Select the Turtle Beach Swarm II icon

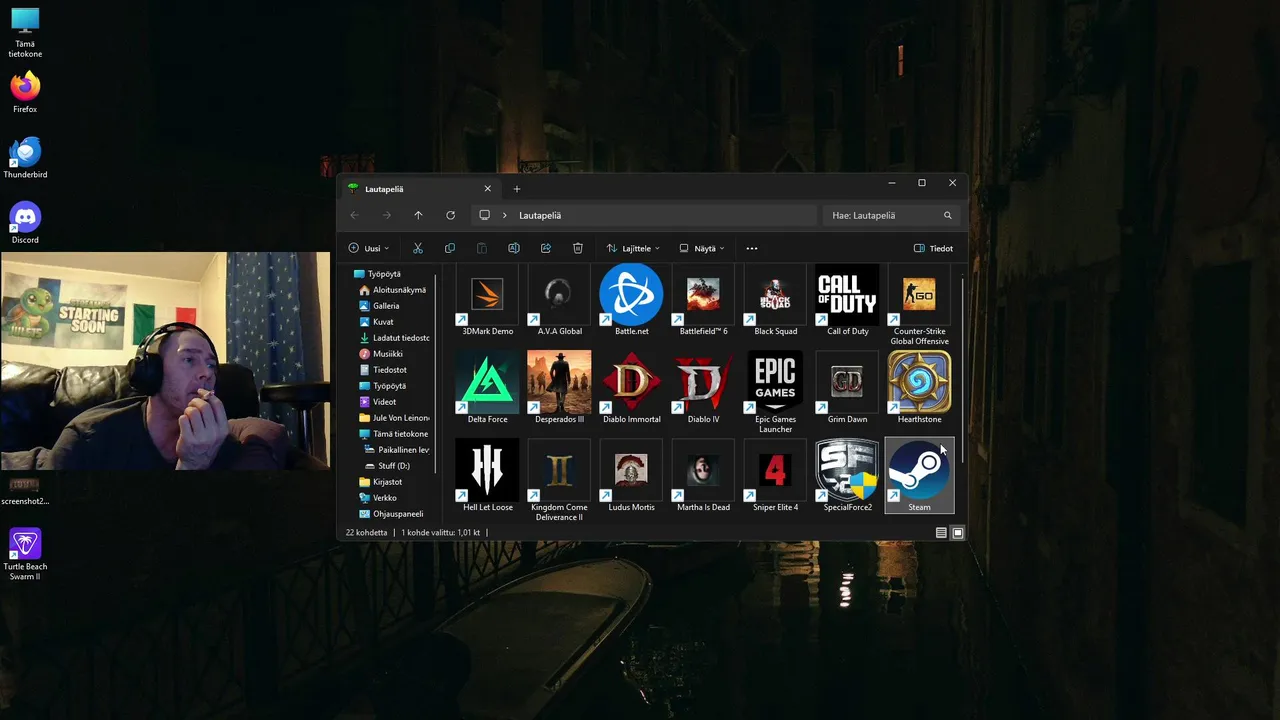[25, 554]
